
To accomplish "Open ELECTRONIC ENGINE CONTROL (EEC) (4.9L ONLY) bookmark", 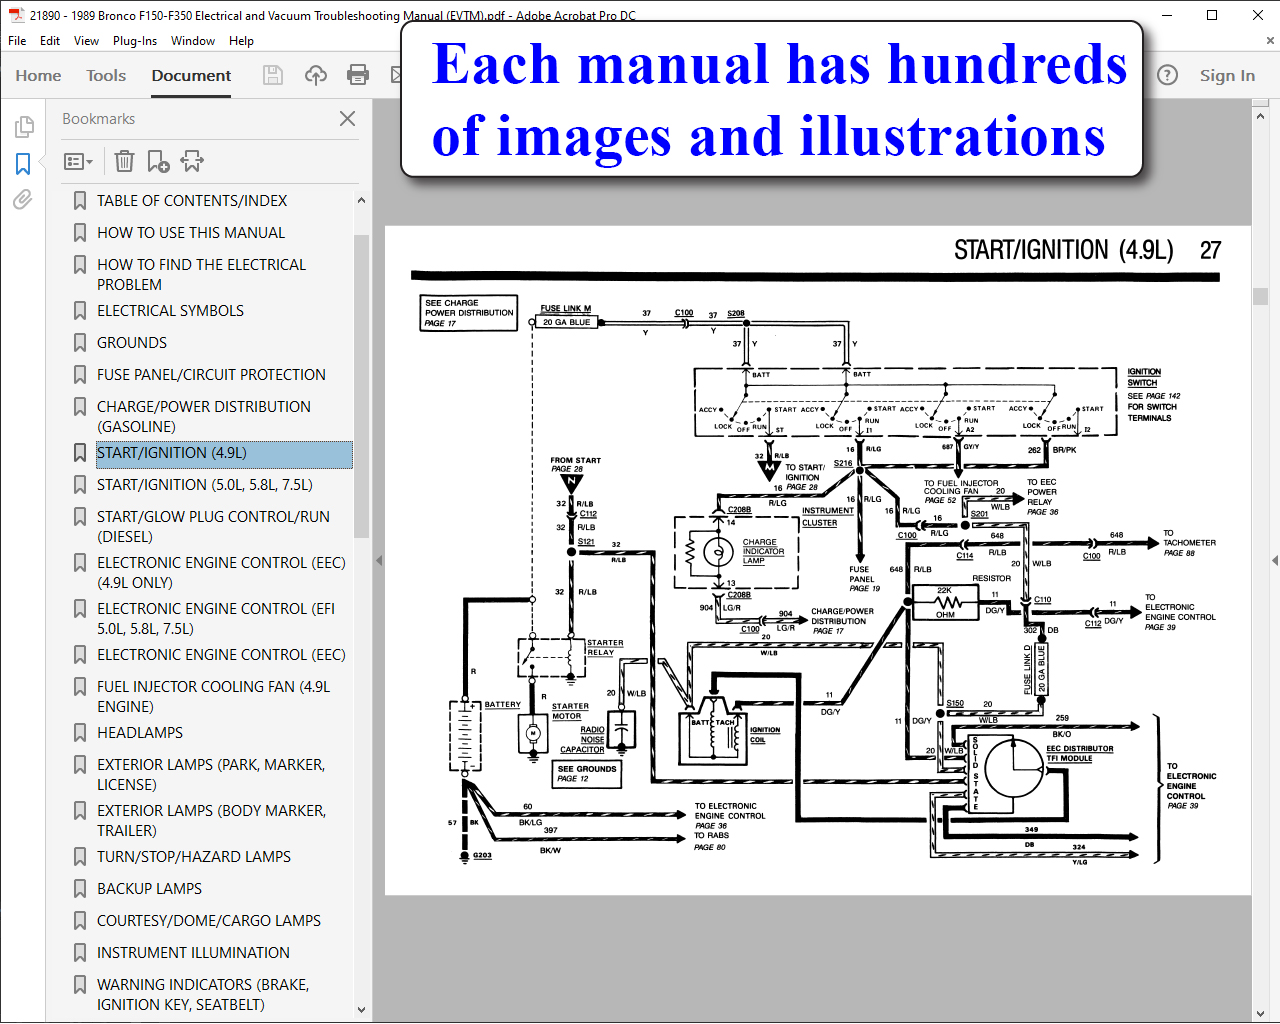I will pos(221,573).
